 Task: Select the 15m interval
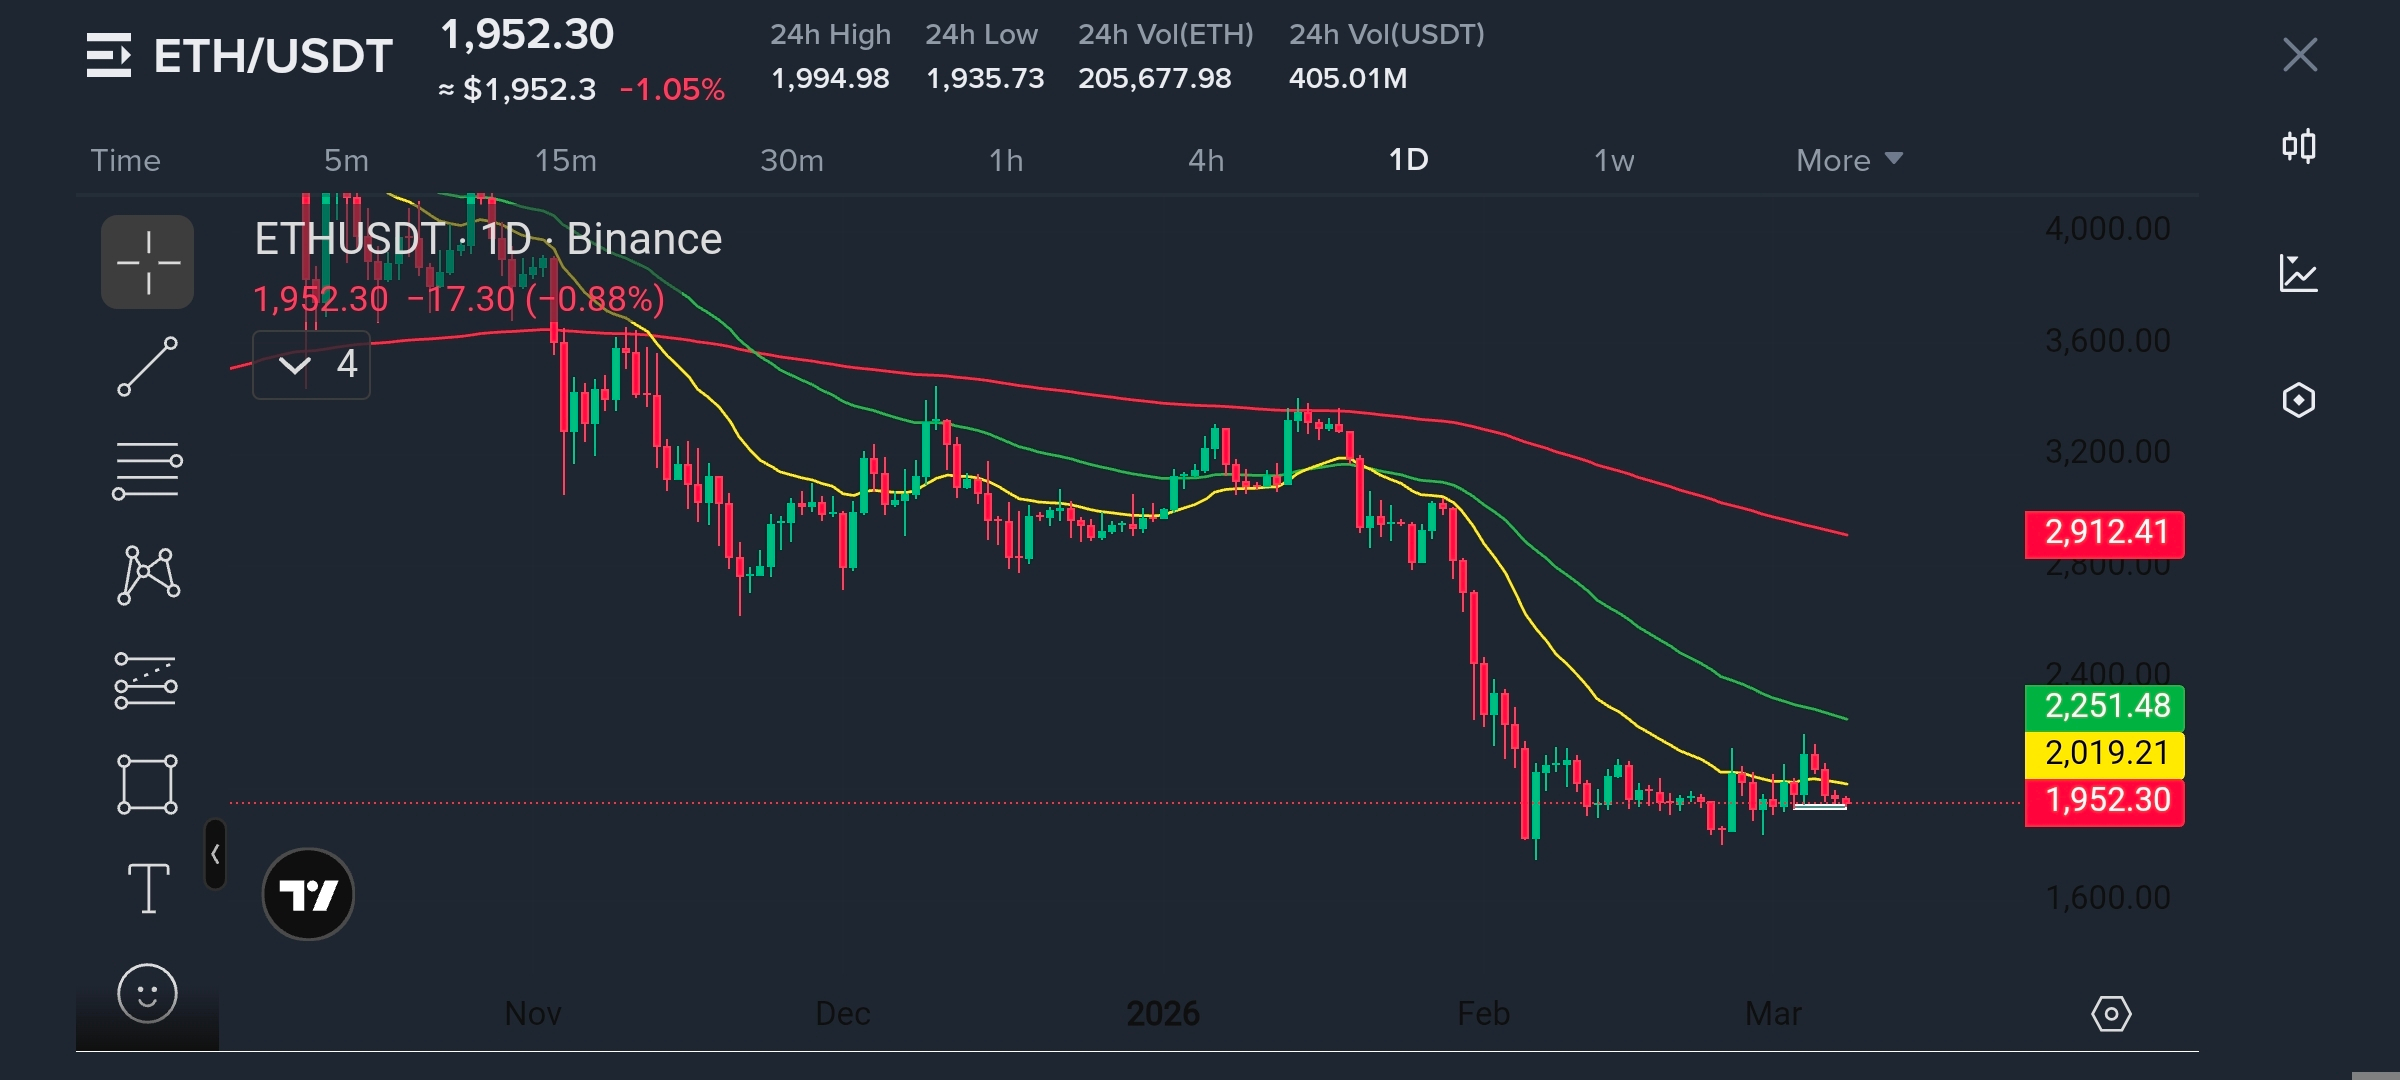[565, 160]
